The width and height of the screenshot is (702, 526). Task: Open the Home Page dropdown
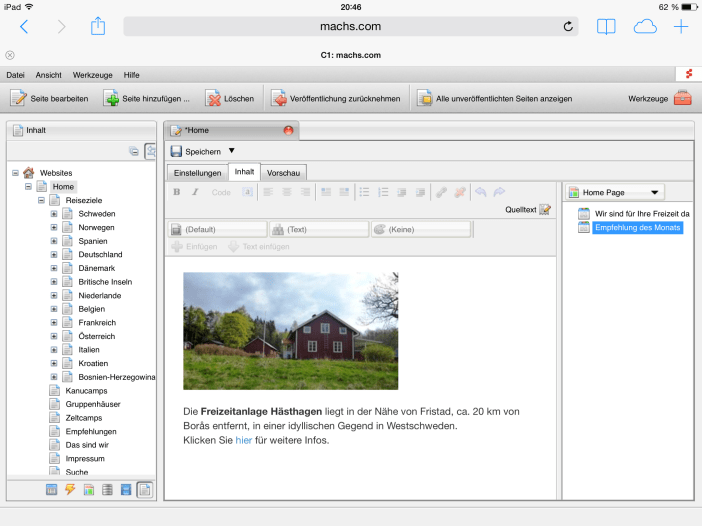click(655, 192)
